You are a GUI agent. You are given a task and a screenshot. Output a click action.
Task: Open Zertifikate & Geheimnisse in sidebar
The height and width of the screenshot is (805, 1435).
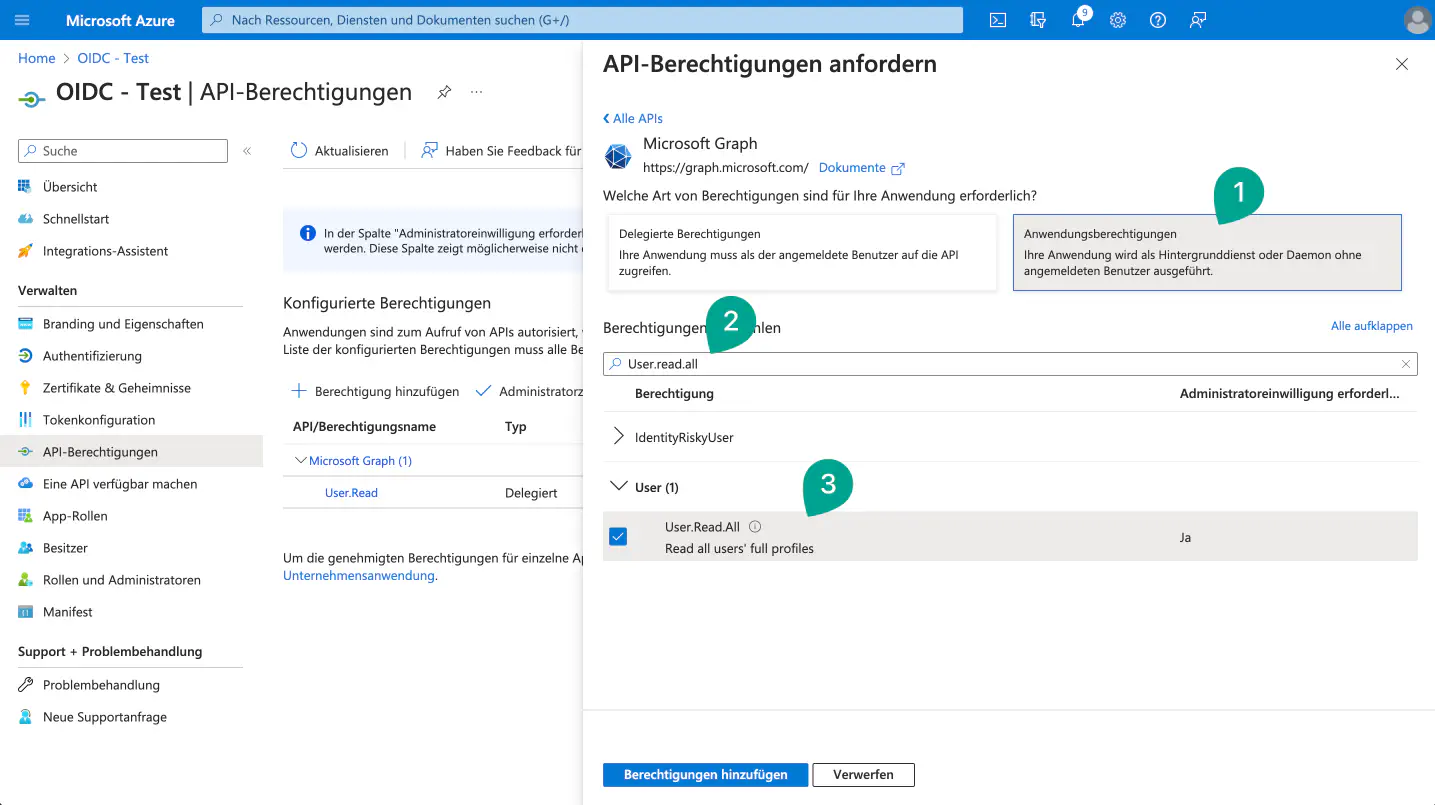(x=116, y=388)
